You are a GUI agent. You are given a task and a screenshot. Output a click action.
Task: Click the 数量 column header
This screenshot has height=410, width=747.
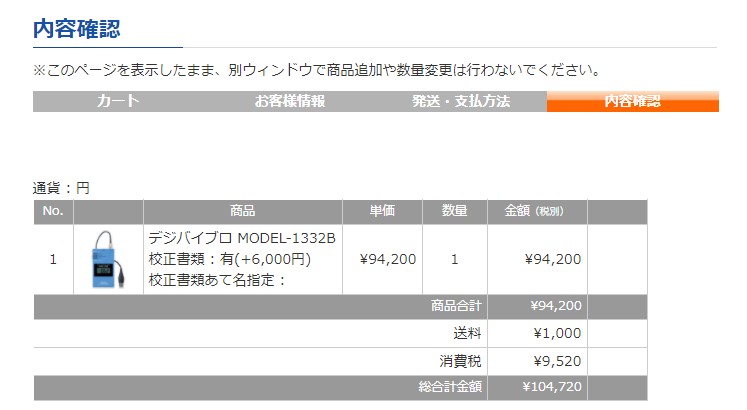(x=454, y=211)
